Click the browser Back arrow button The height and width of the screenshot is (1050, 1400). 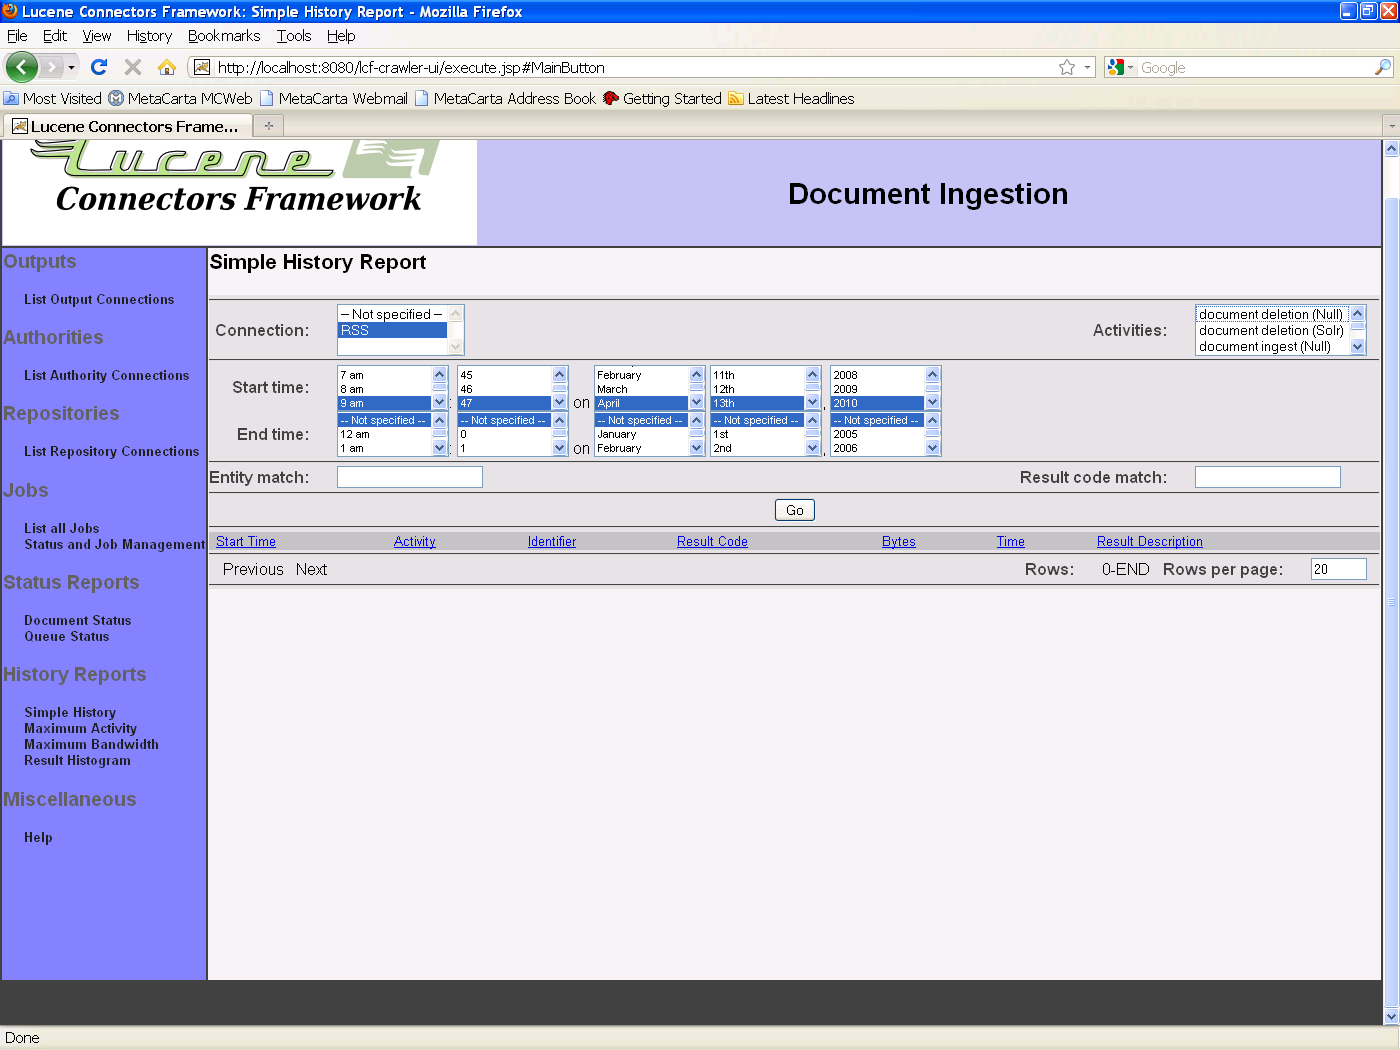[21, 67]
